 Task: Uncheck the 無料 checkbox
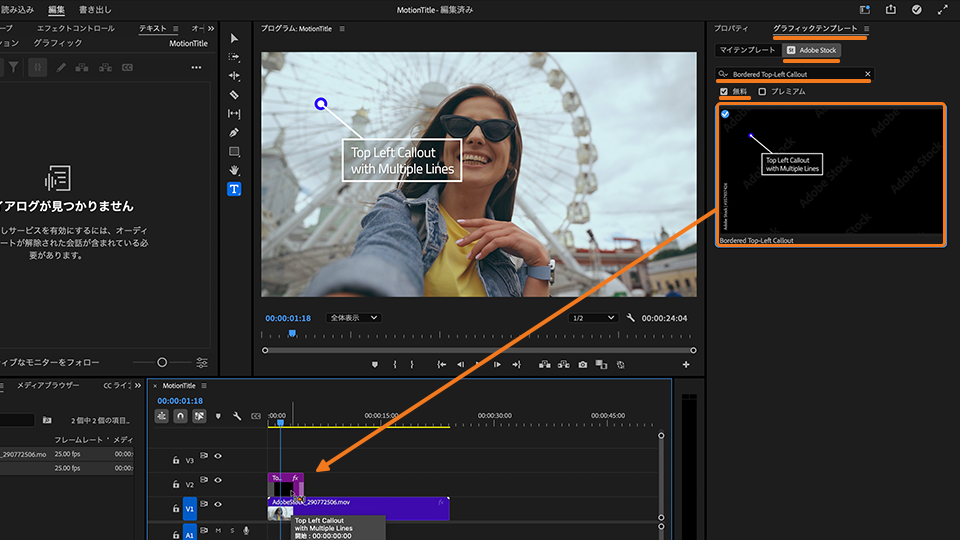coord(724,92)
